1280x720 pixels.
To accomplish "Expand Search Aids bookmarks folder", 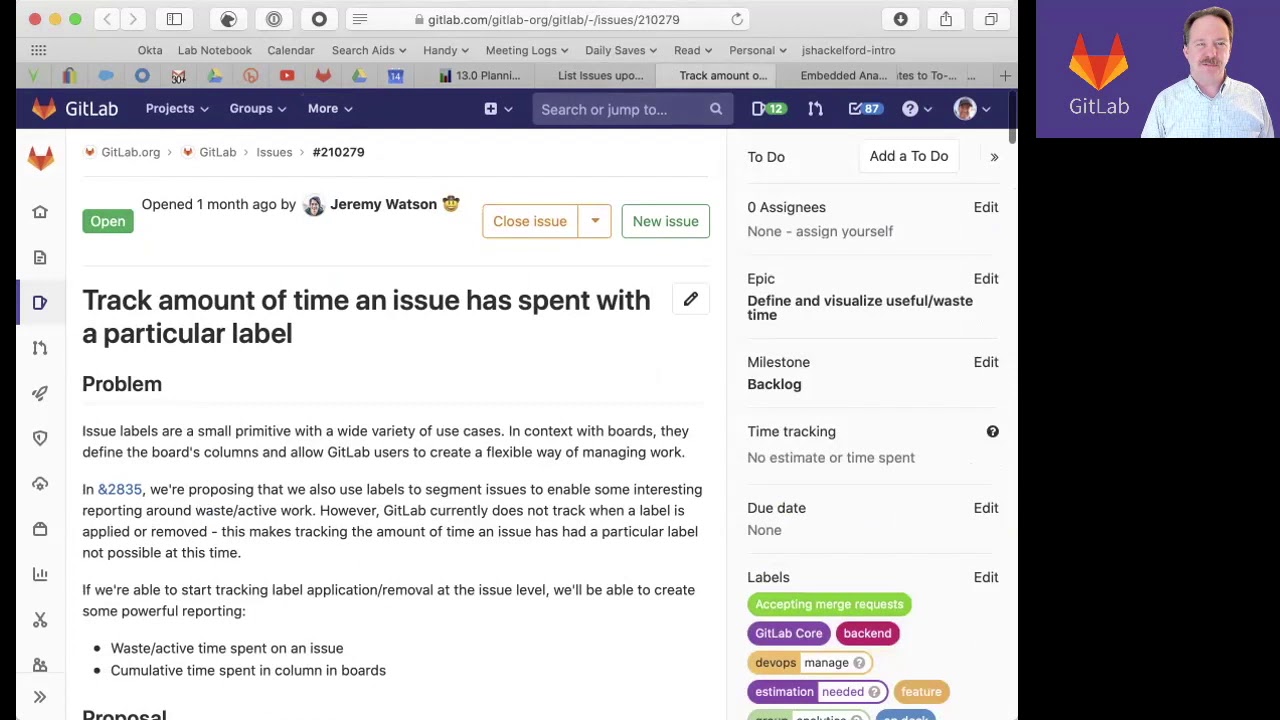I will pyautogui.click(x=369, y=50).
